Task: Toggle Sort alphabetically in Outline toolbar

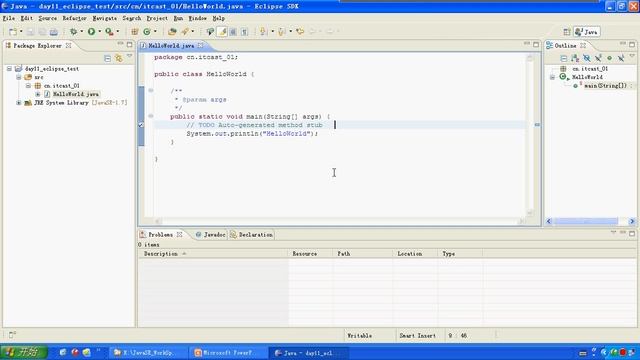Action: 575,58
